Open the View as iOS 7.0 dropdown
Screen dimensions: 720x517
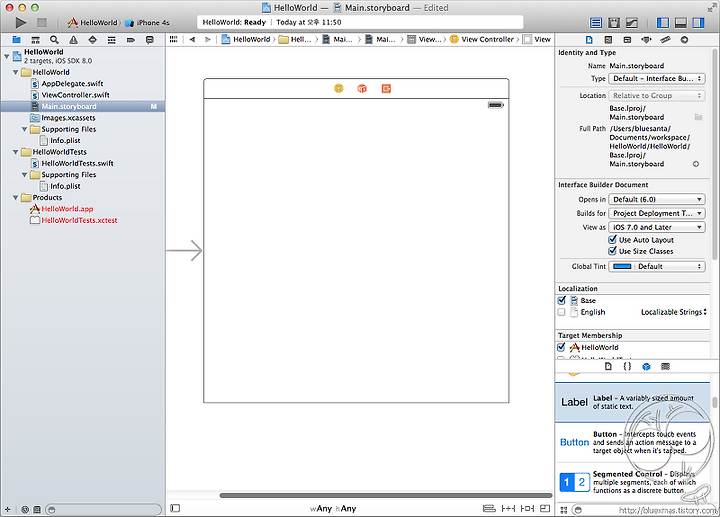(x=657, y=227)
